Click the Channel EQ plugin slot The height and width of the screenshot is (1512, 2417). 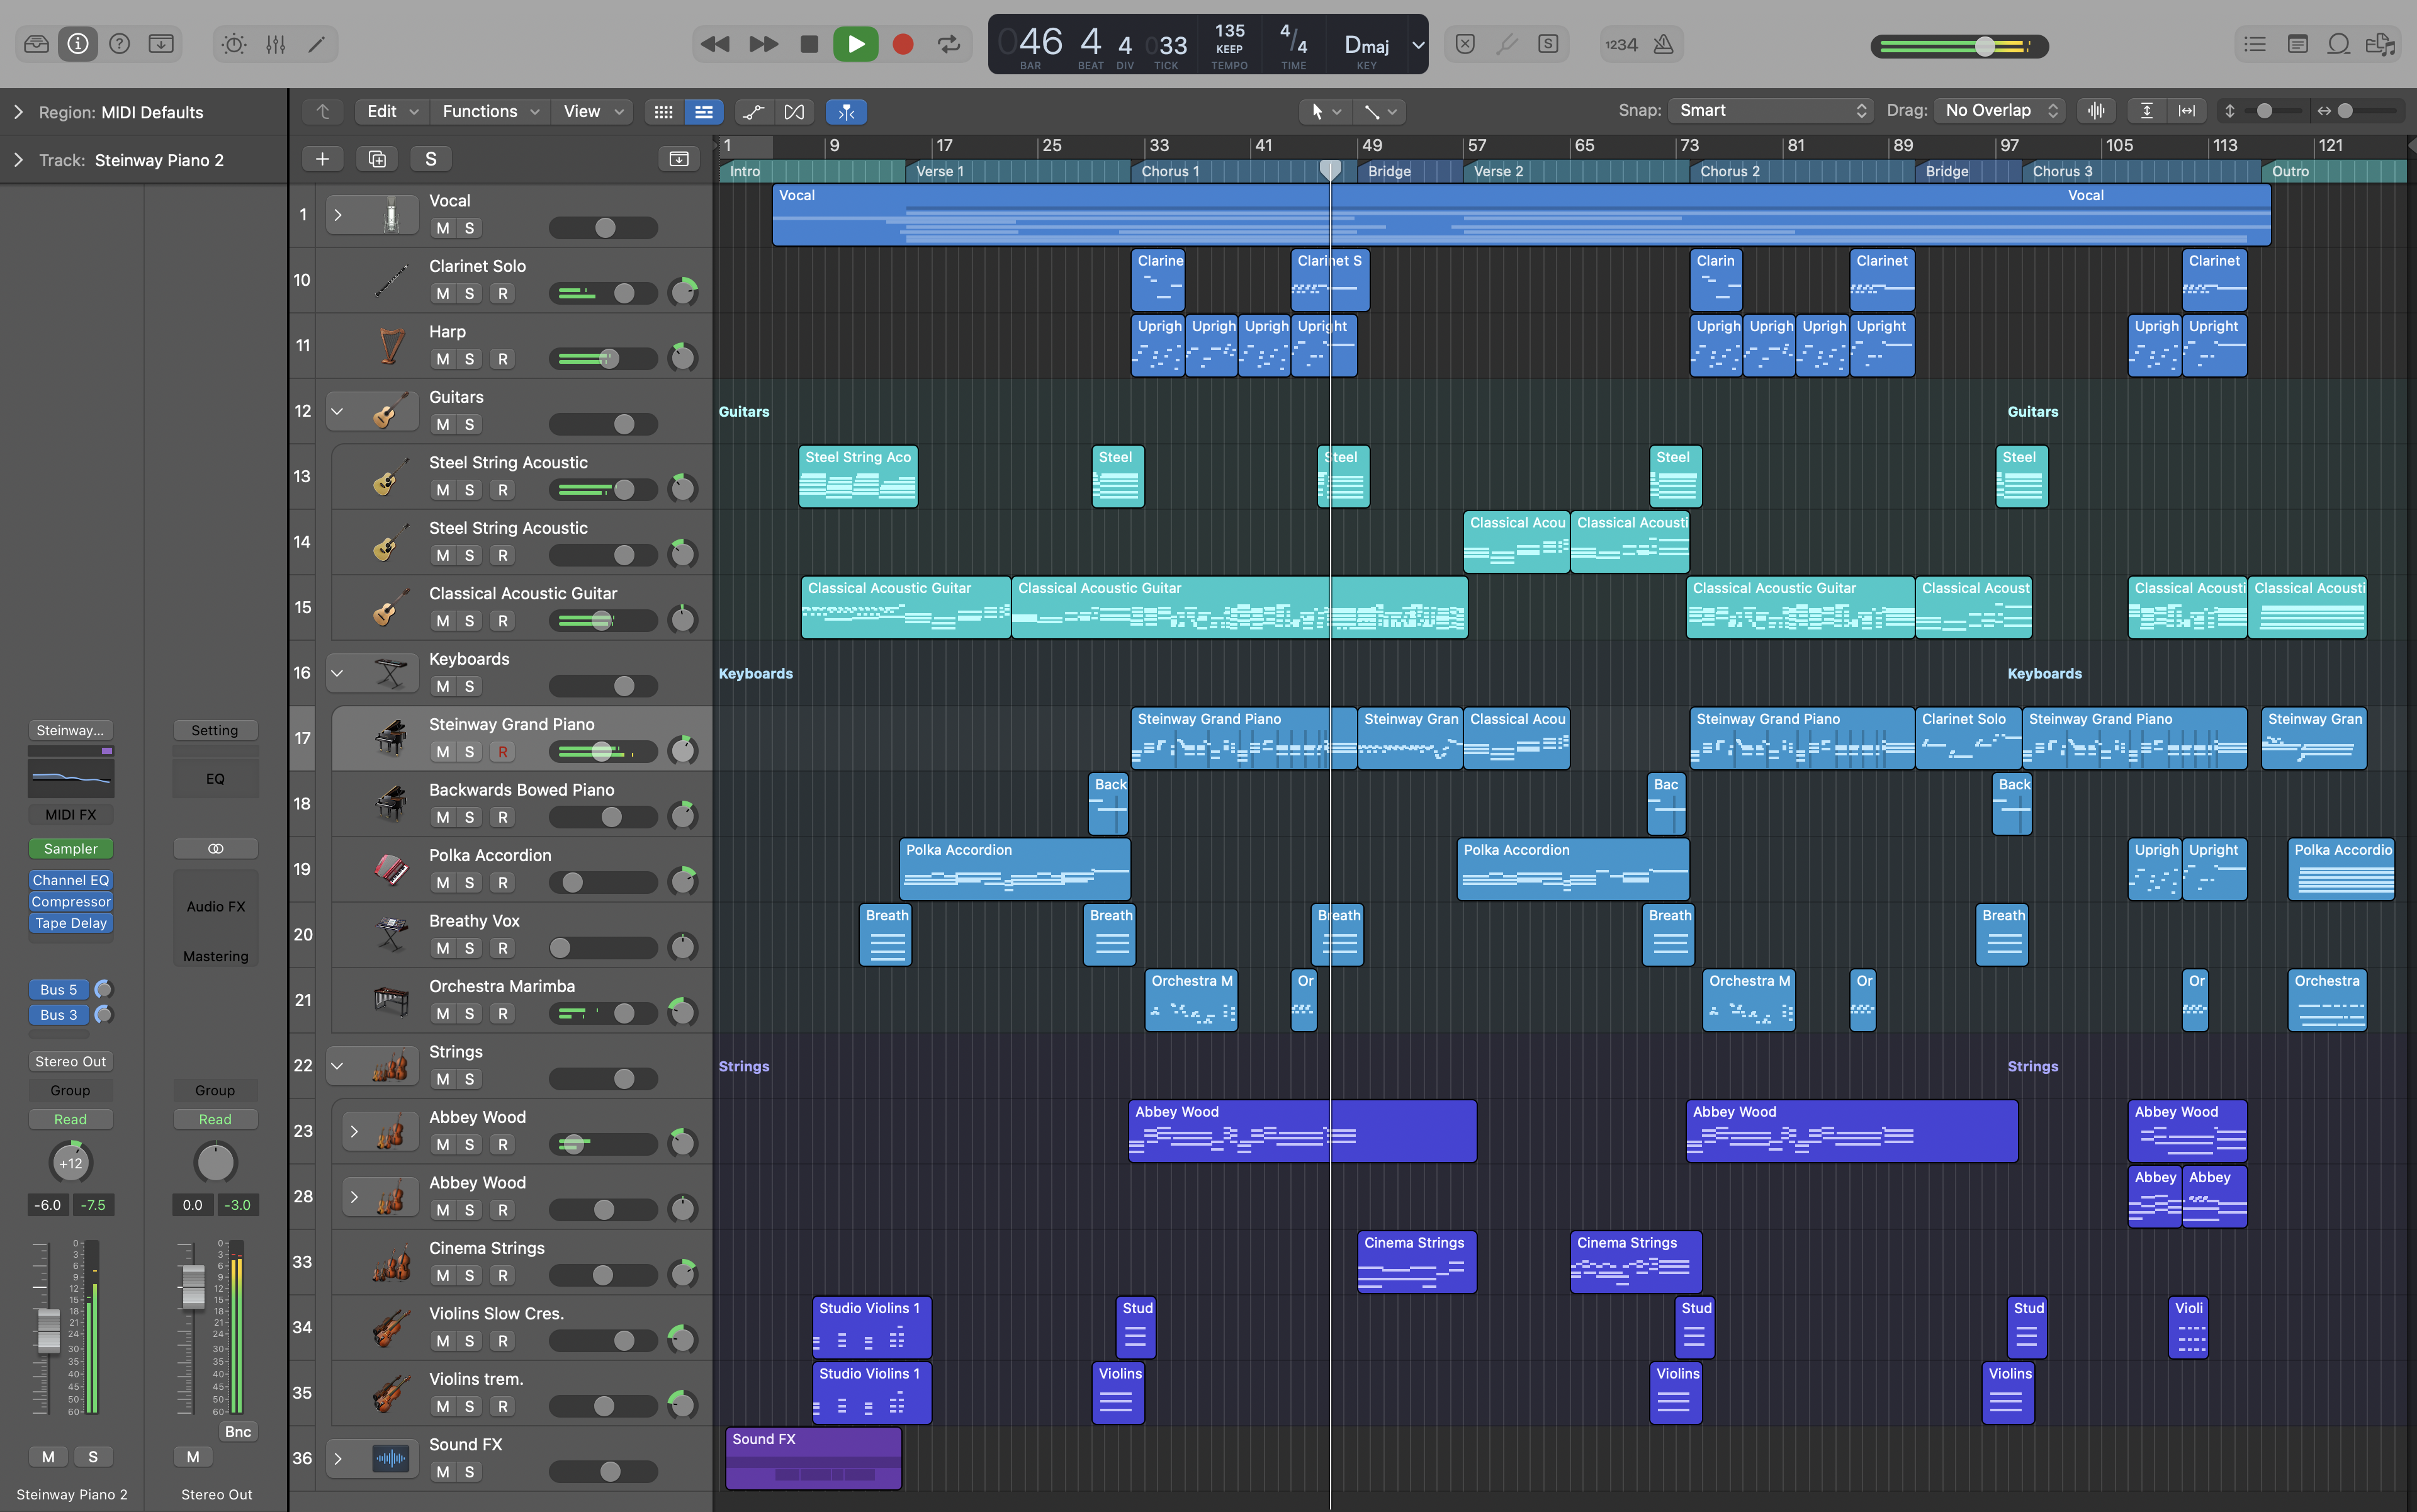70,880
